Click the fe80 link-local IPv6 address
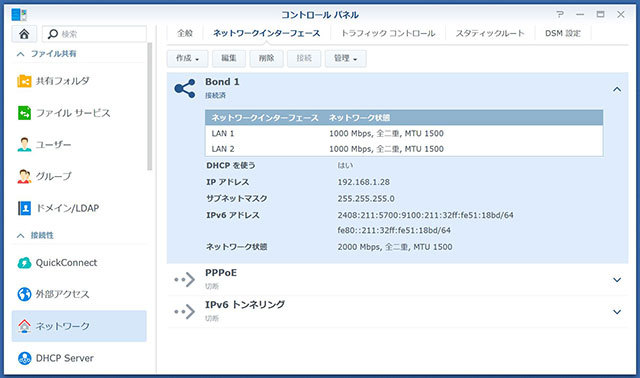This screenshot has width=640, height=378. point(394,231)
